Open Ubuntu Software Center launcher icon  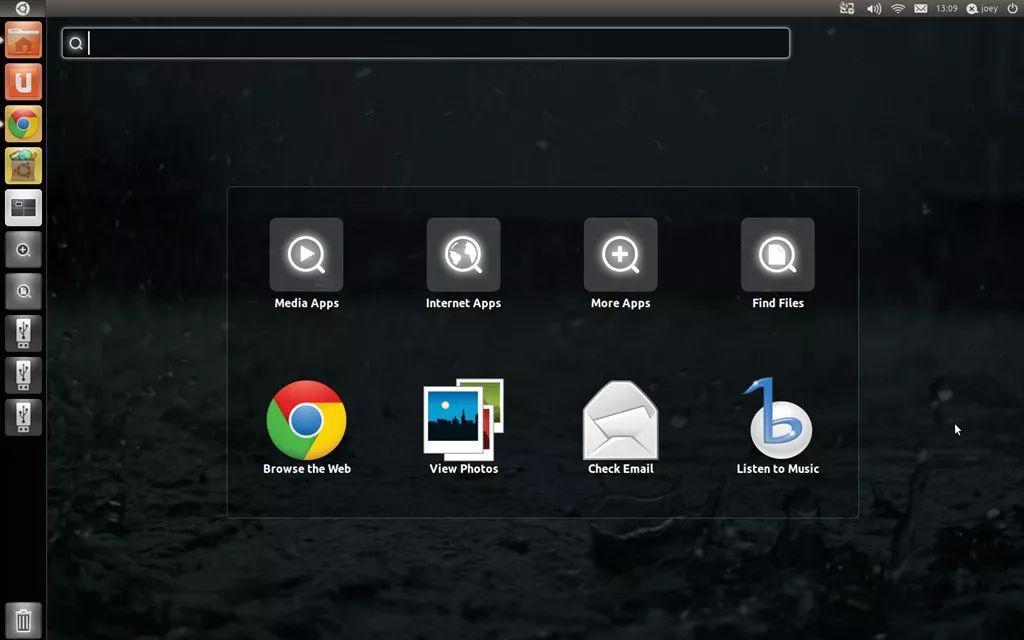pos(24,165)
